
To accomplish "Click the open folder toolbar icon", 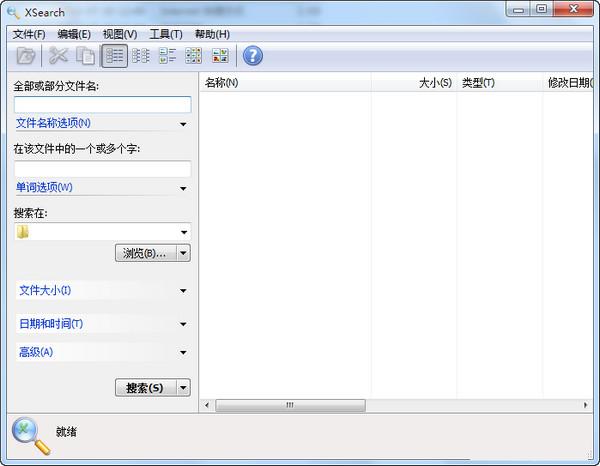I will pyautogui.click(x=26, y=56).
